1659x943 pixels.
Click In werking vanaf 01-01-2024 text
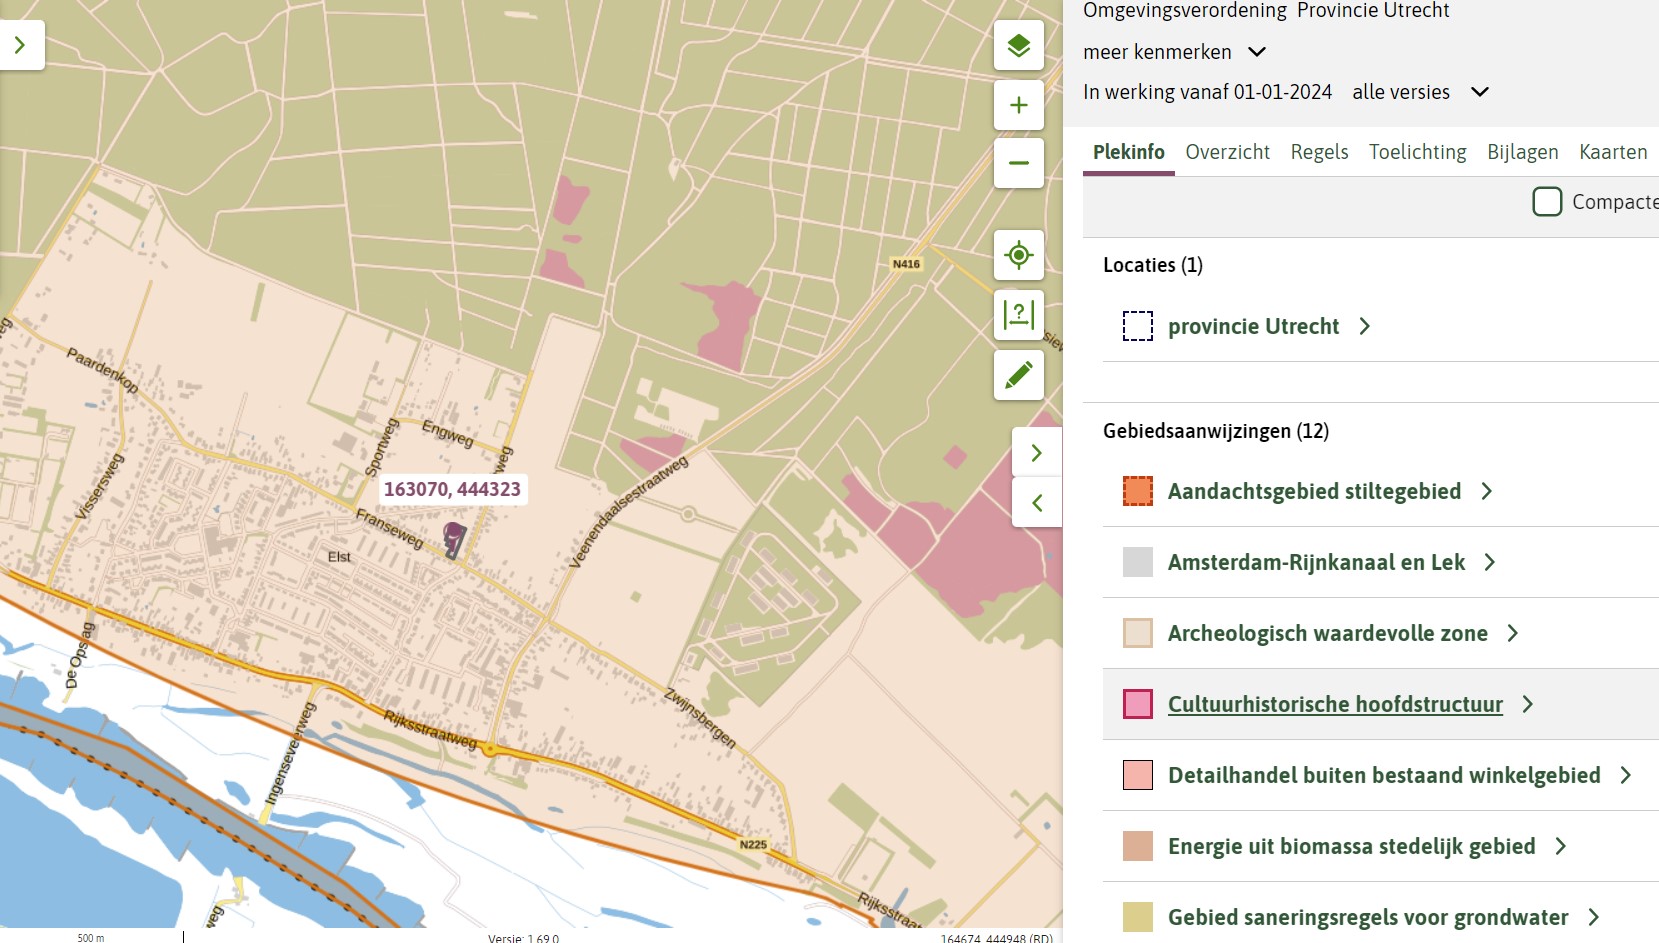[x=1207, y=92]
